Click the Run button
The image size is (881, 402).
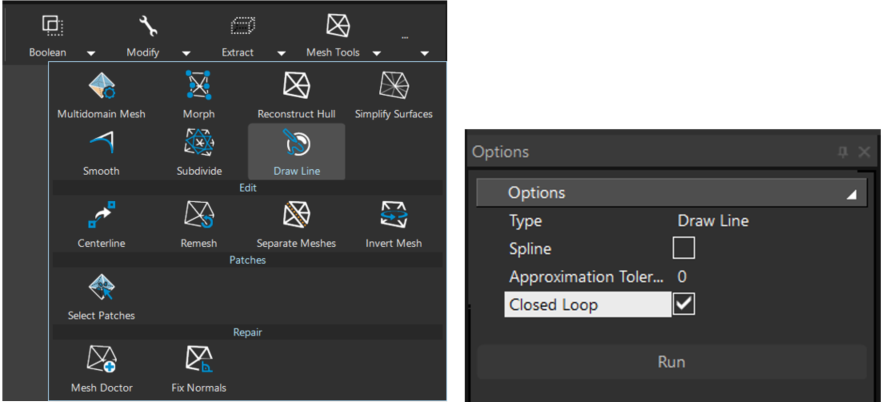[671, 362]
